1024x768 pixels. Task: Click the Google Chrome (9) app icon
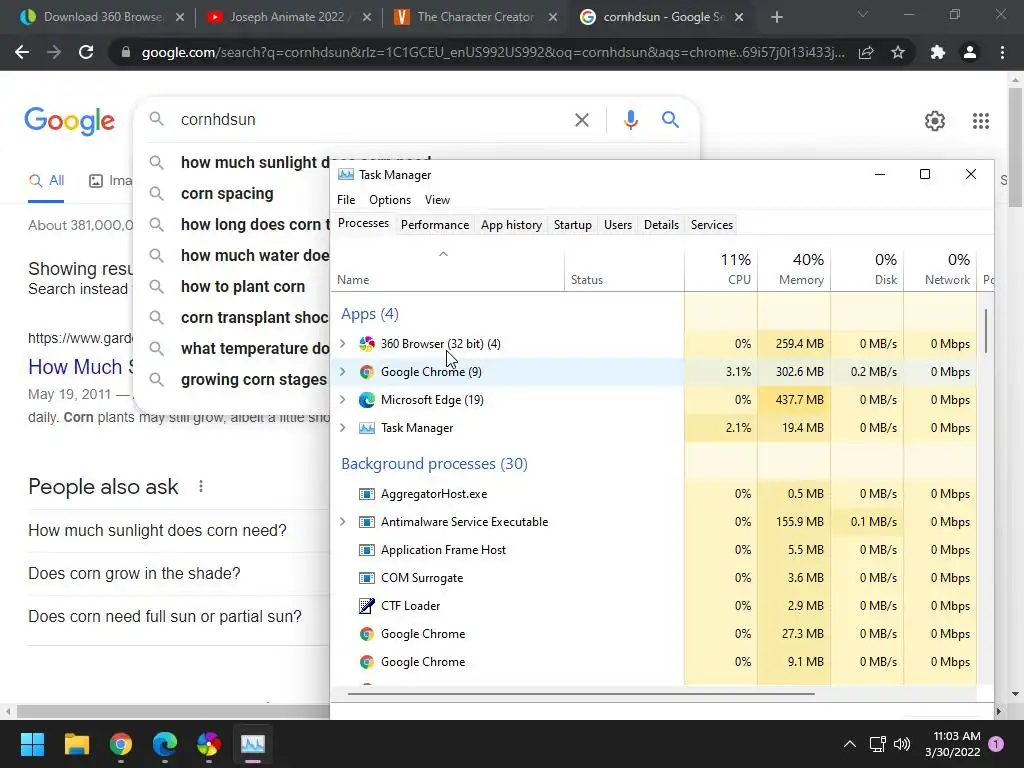(367, 372)
